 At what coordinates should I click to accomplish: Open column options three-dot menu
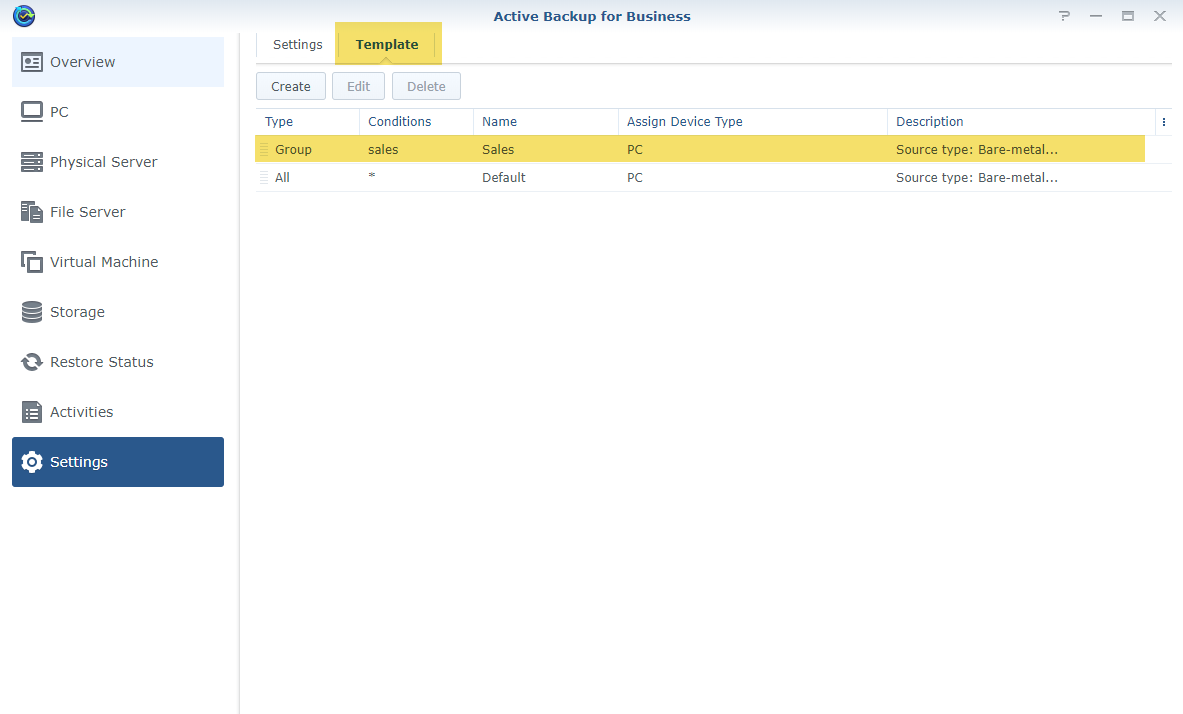tap(1163, 122)
